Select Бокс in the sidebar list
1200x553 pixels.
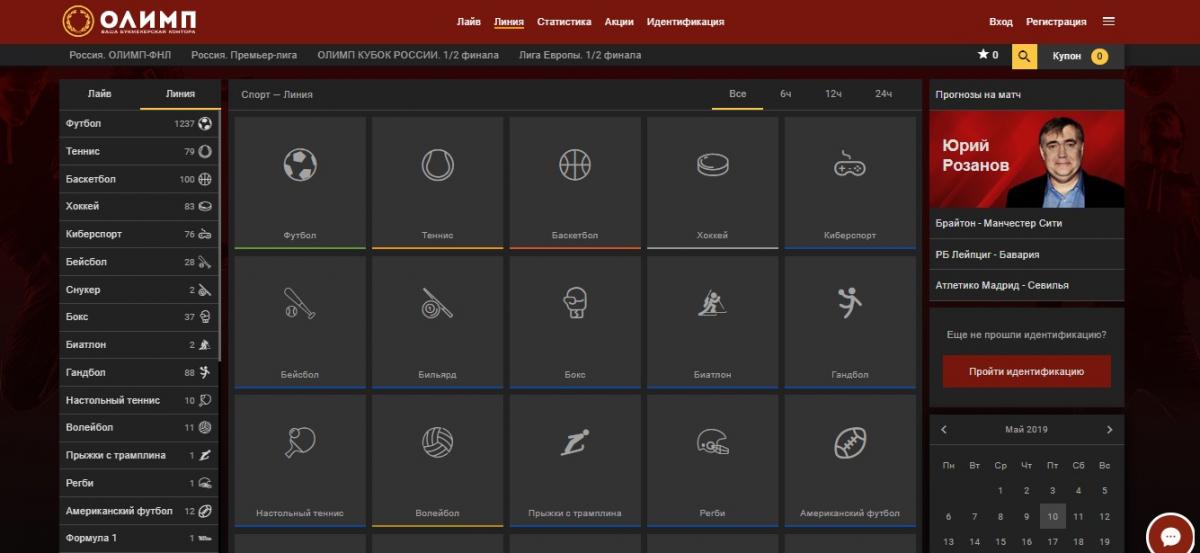[x=138, y=317]
